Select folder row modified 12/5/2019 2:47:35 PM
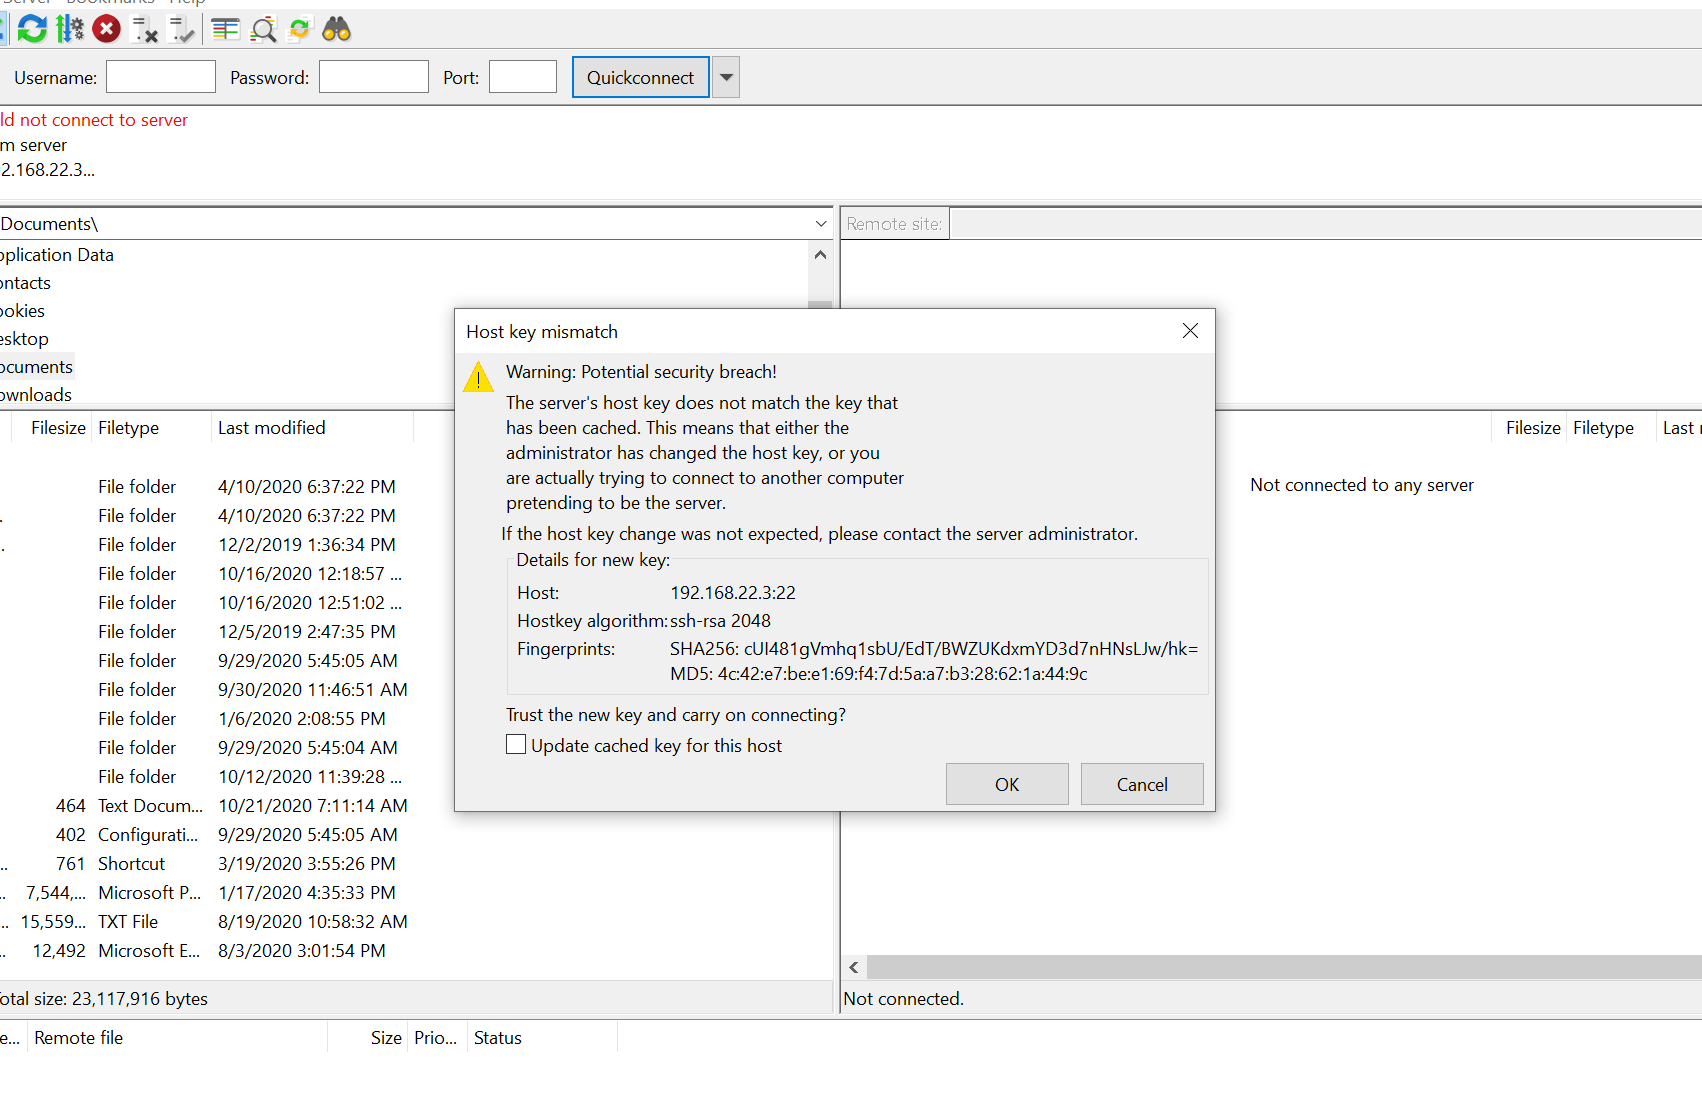This screenshot has height=1107, width=1702. coord(205,632)
